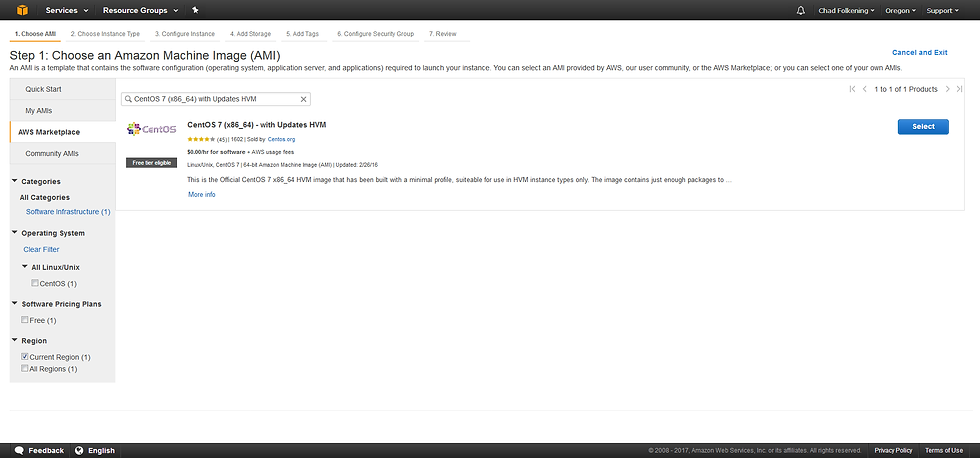Click into the AMI search input field
This screenshot has width=980, height=458.
216,99
